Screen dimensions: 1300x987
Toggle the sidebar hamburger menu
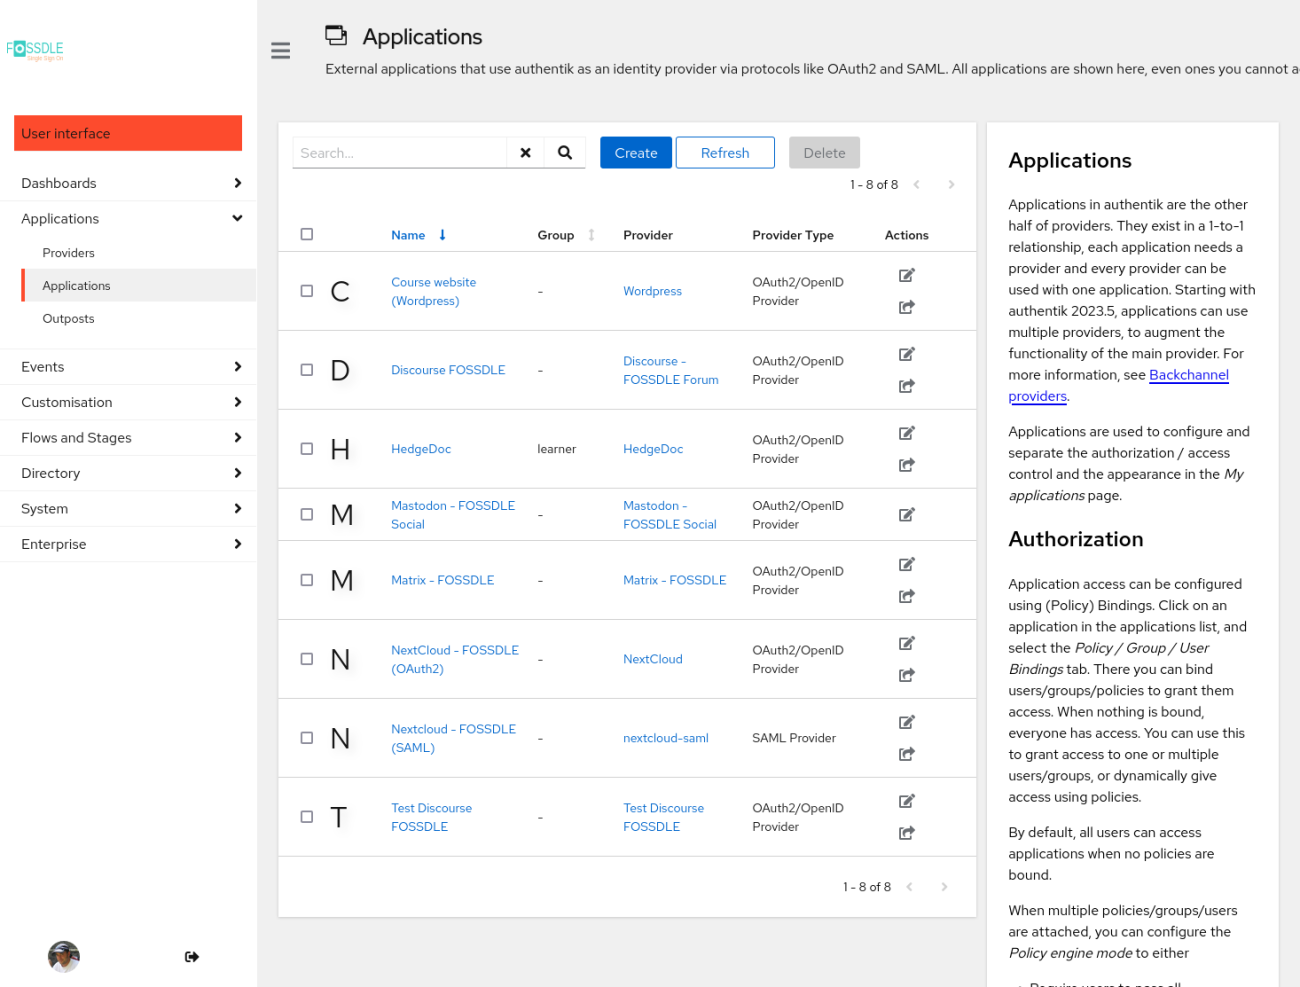281,50
